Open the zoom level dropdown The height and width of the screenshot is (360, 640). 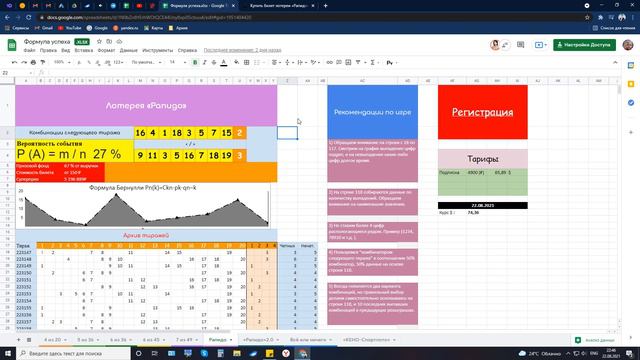coord(62,62)
